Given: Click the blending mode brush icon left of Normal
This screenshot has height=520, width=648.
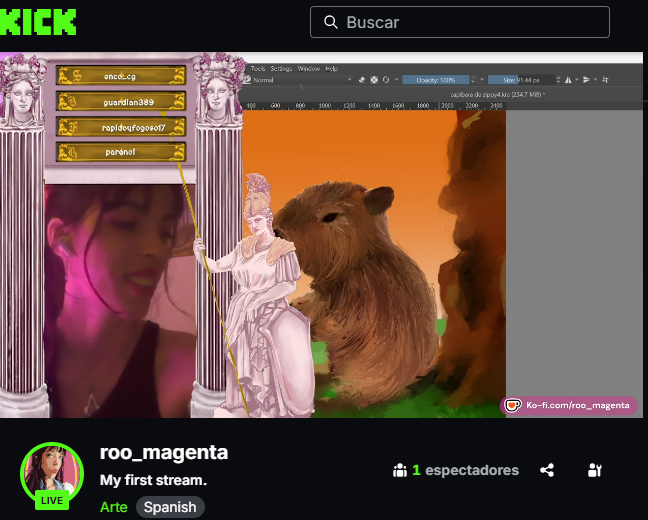Looking at the screenshot, I should click(247, 80).
